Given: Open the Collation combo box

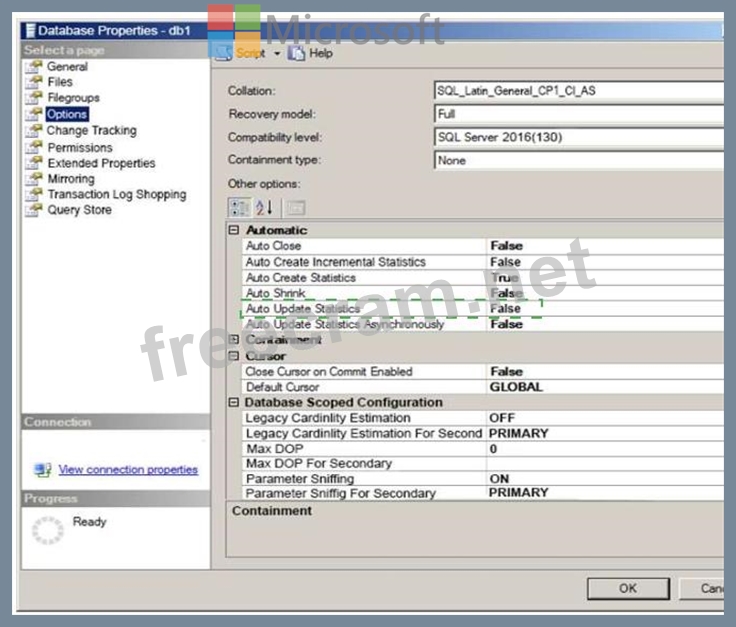Looking at the screenshot, I should point(579,91).
